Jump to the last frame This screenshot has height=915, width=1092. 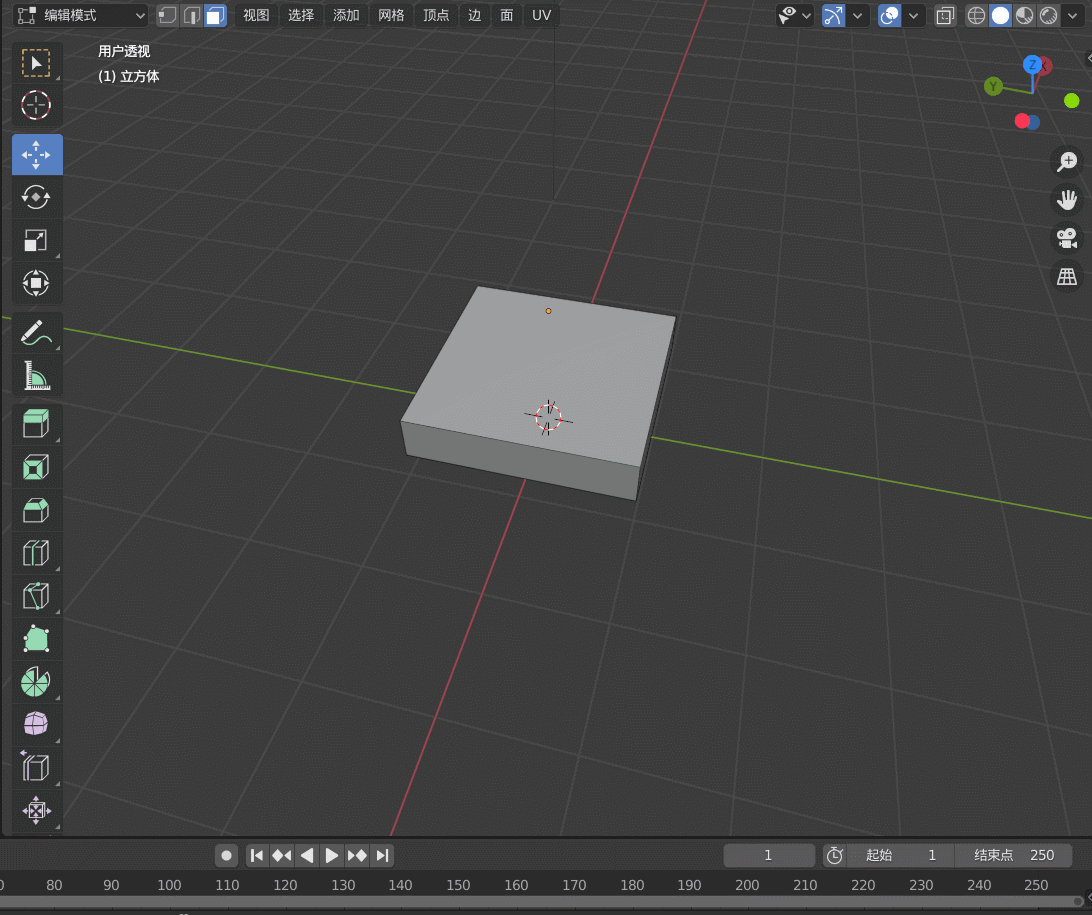click(382, 855)
